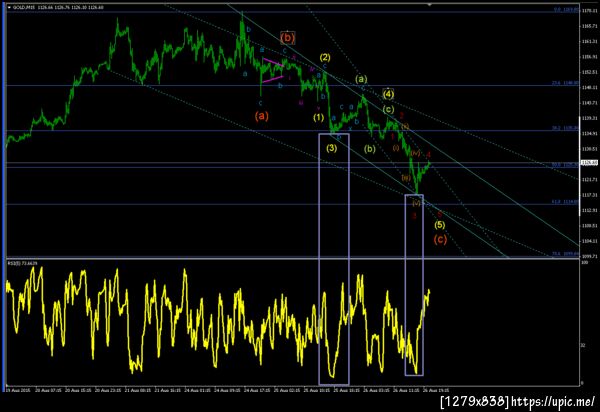Click the 24 Aug 09:15 time label

[x=228, y=391]
